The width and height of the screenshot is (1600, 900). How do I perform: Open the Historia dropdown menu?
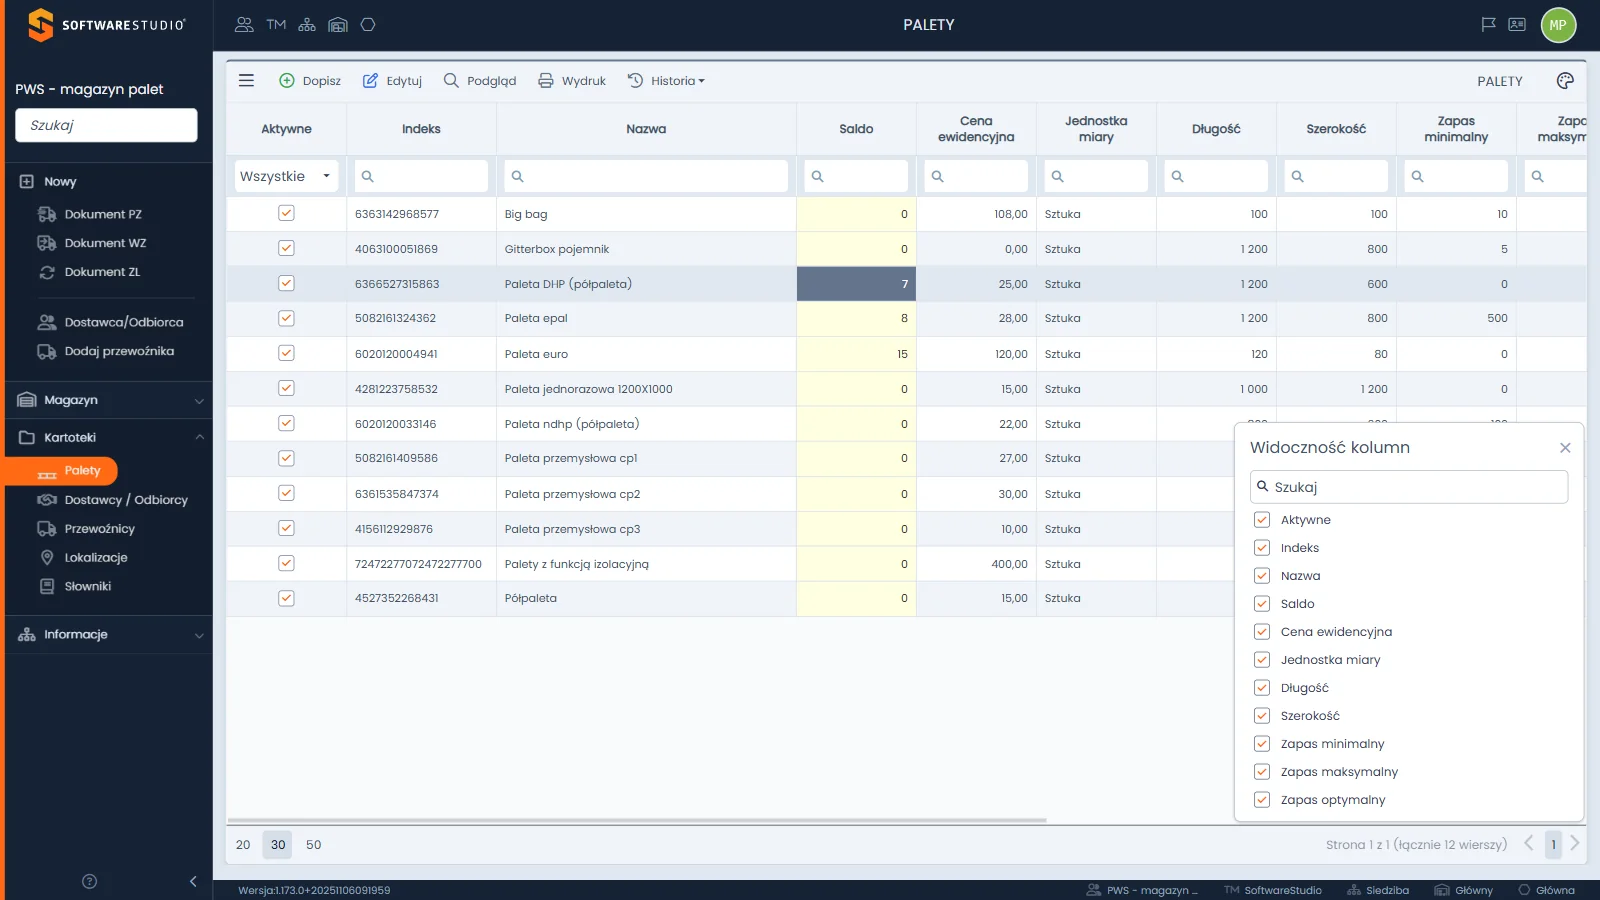666,81
